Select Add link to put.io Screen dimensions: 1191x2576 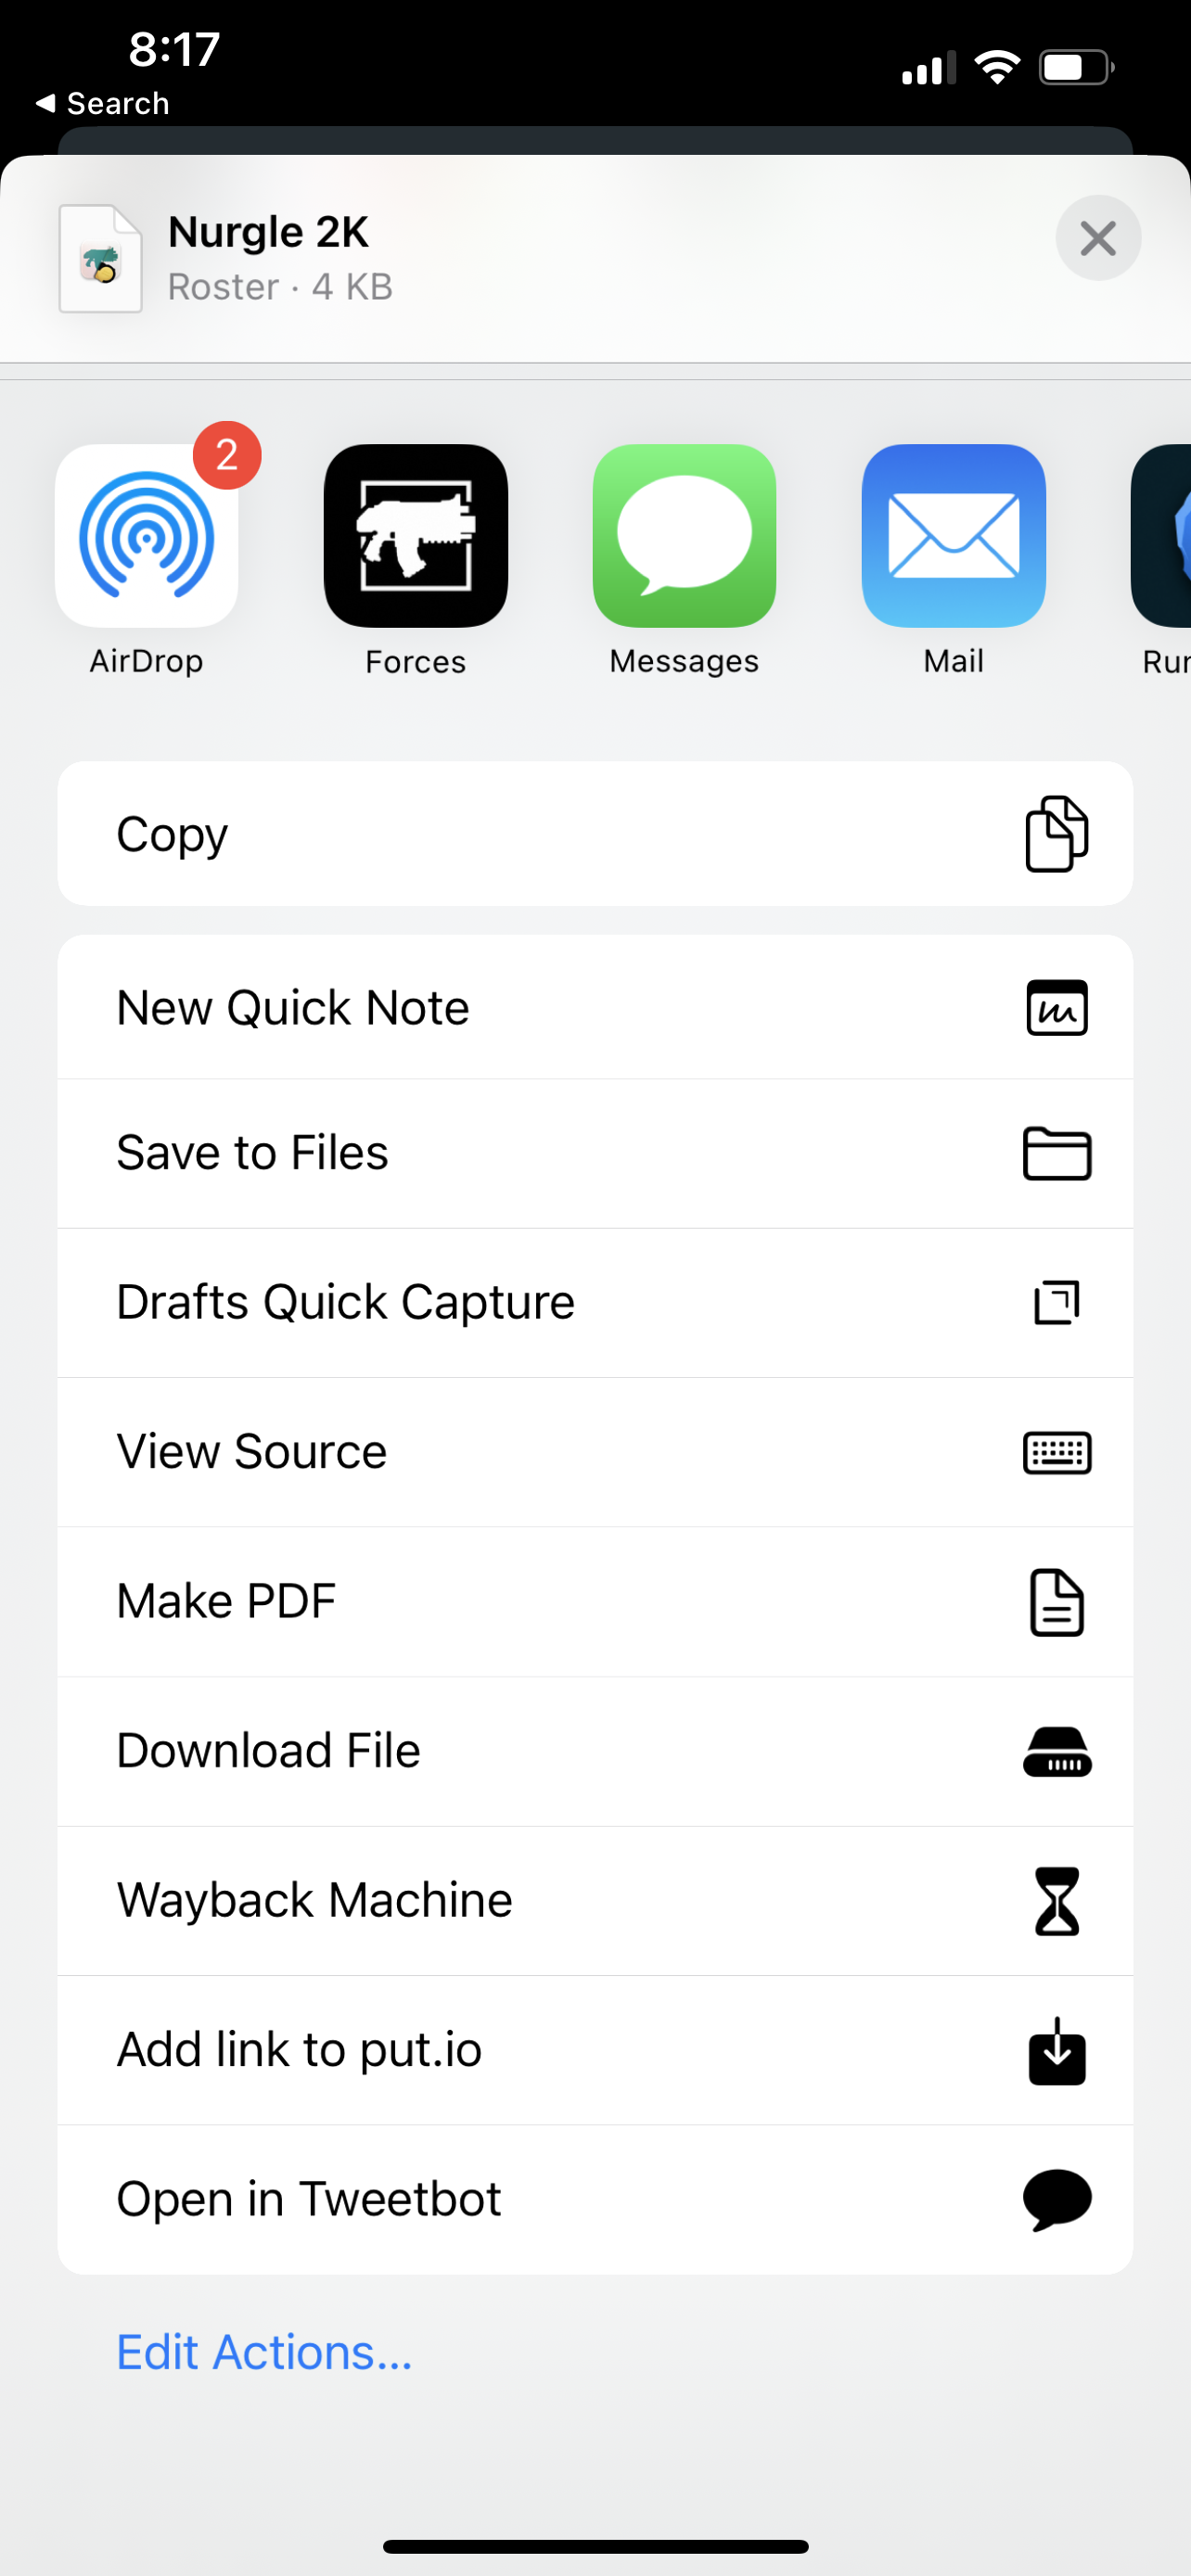(x=595, y=2050)
